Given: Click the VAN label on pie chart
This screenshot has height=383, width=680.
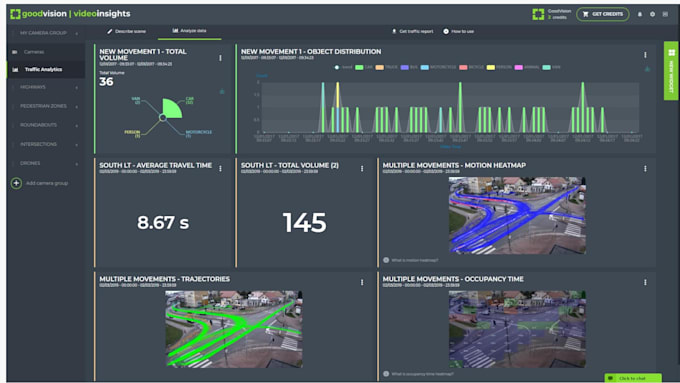Looking at the screenshot, I should (x=136, y=101).
